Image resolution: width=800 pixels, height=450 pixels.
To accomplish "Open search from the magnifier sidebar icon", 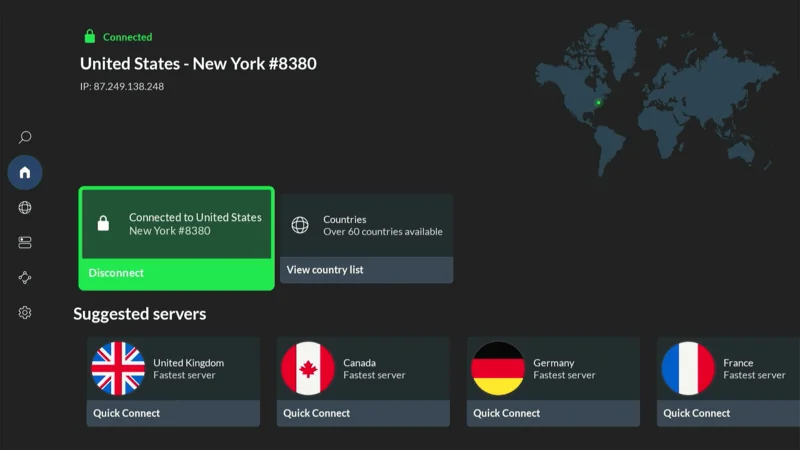I will pos(25,137).
